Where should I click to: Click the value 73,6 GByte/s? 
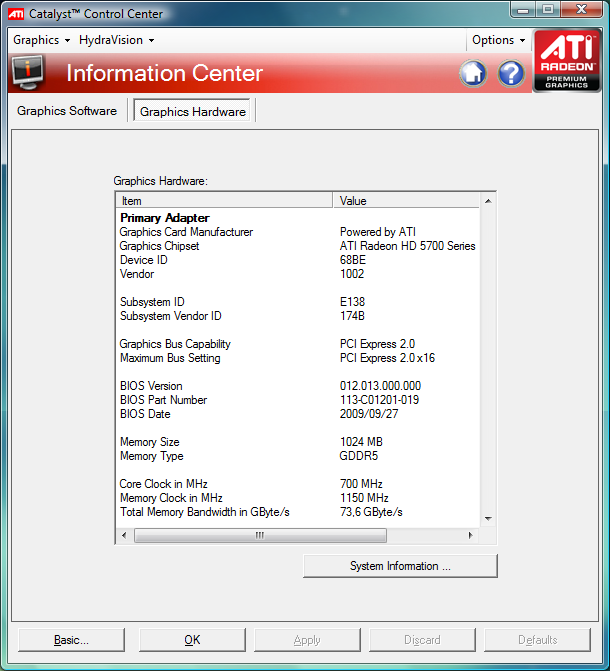click(371, 512)
